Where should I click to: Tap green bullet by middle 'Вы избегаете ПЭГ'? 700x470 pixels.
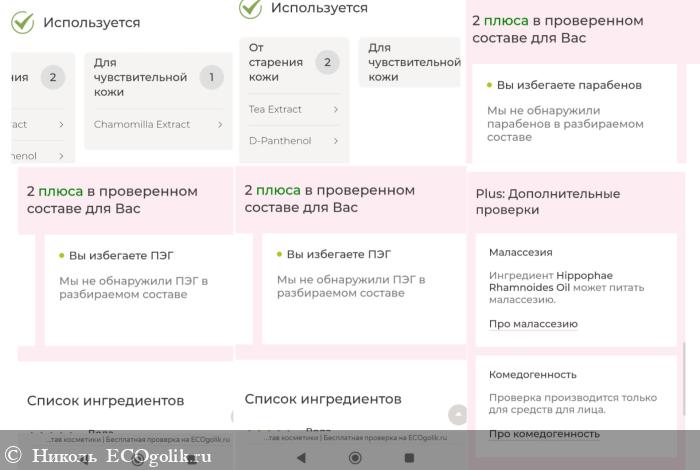(279, 255)
